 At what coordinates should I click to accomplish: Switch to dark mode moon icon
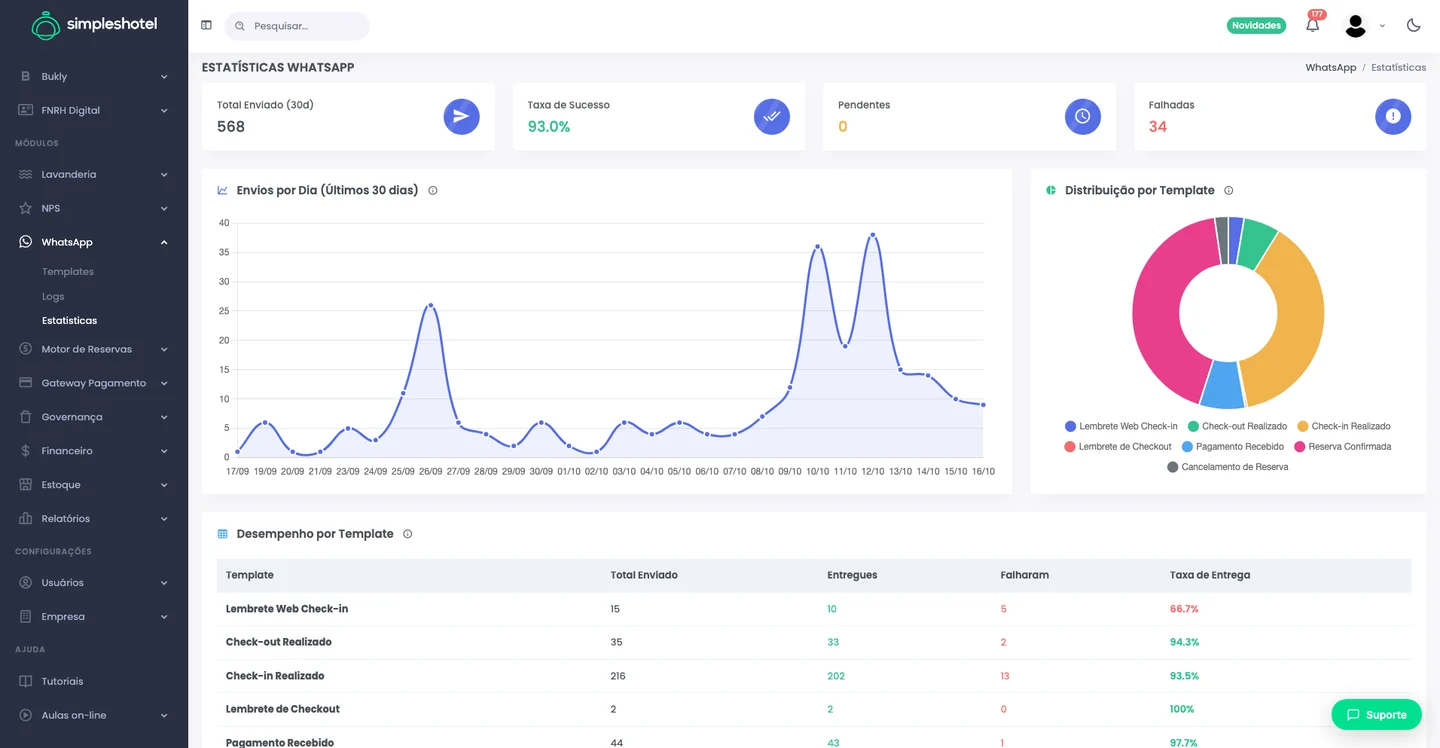coord(1413,25)
